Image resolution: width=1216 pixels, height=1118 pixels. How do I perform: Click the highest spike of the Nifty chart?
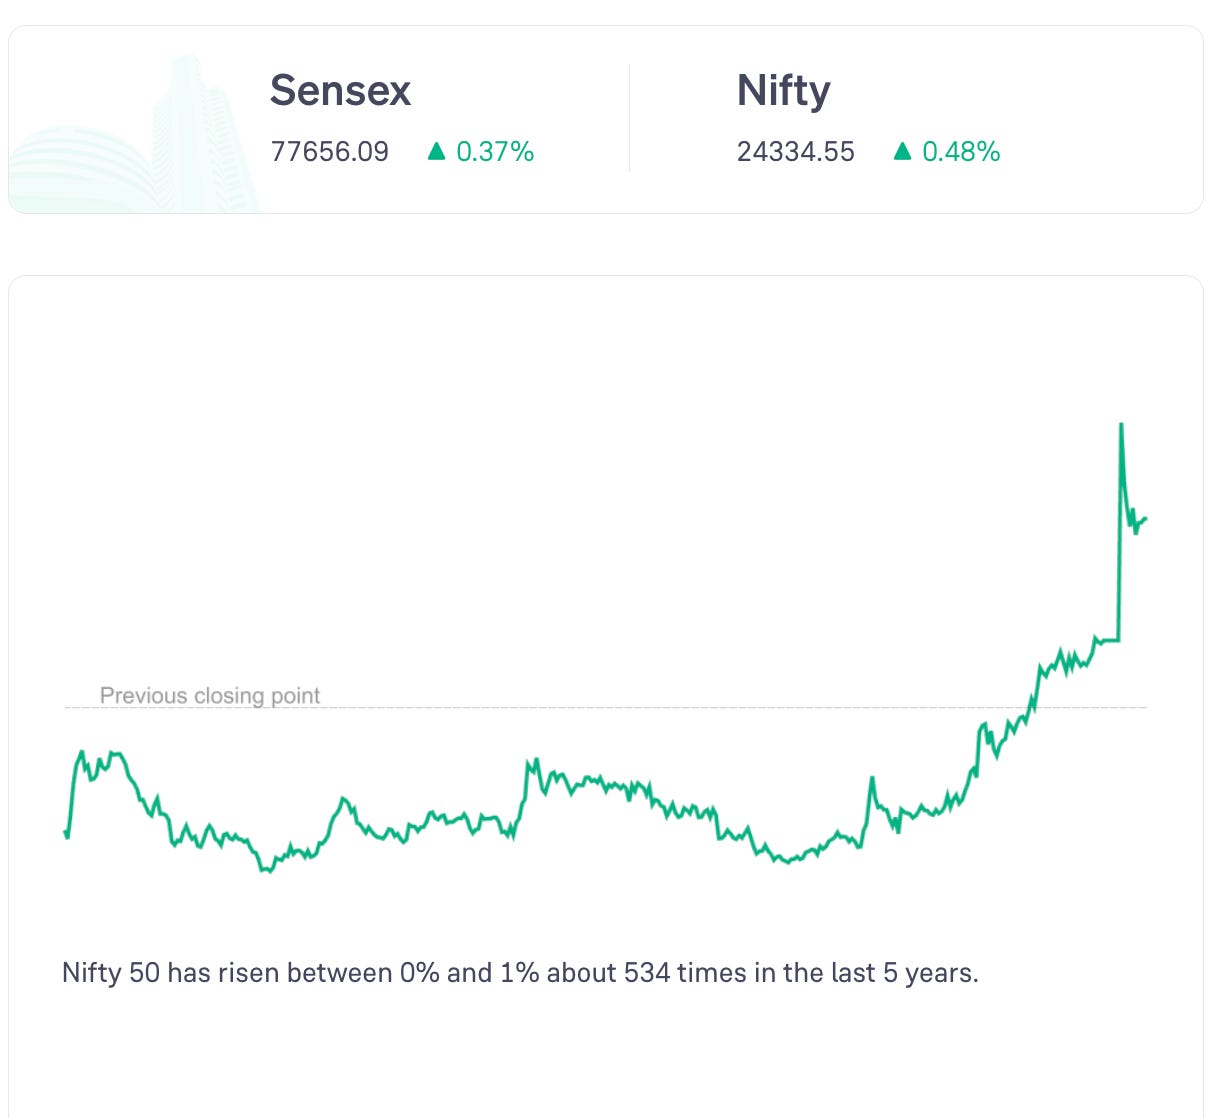pyautogui.click(x=1121, y=425)
